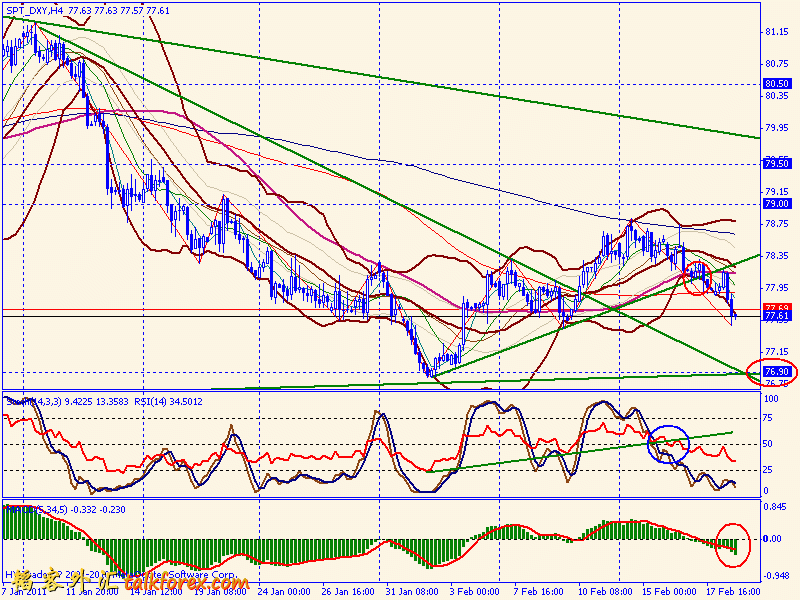This screenshot has width=800, height=600.
Task: Click the 79.15 price axis label
Action: [x=777, y=192]
